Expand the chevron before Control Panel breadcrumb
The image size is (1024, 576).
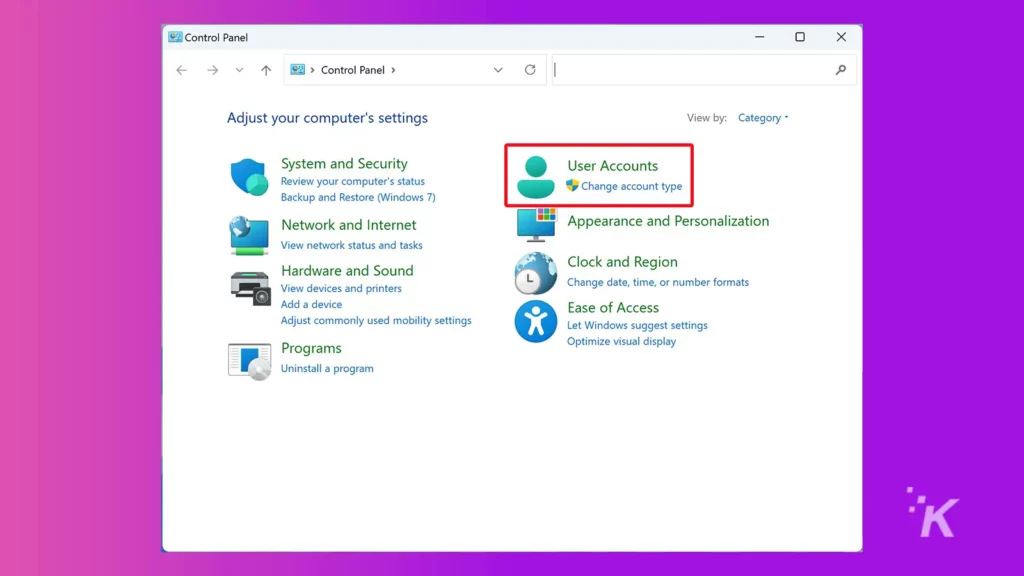312,70
